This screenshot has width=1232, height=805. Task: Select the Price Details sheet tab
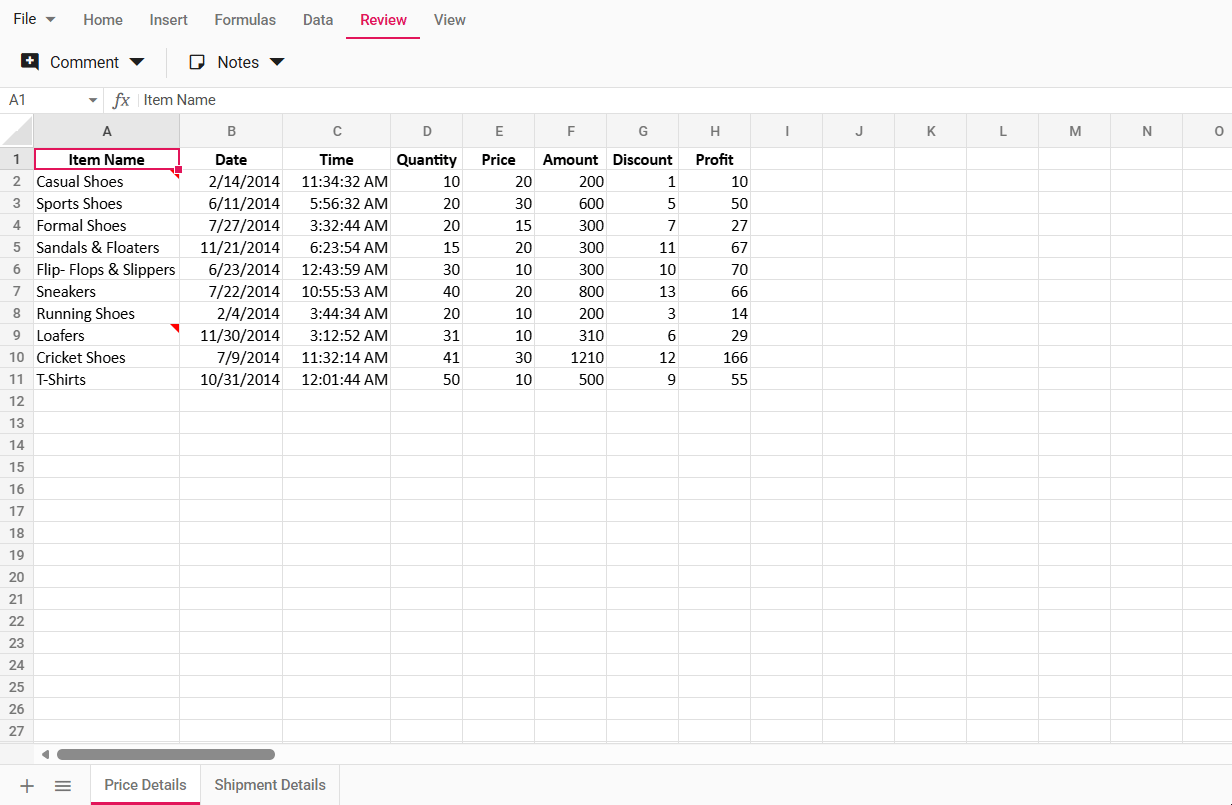point(144,784)
